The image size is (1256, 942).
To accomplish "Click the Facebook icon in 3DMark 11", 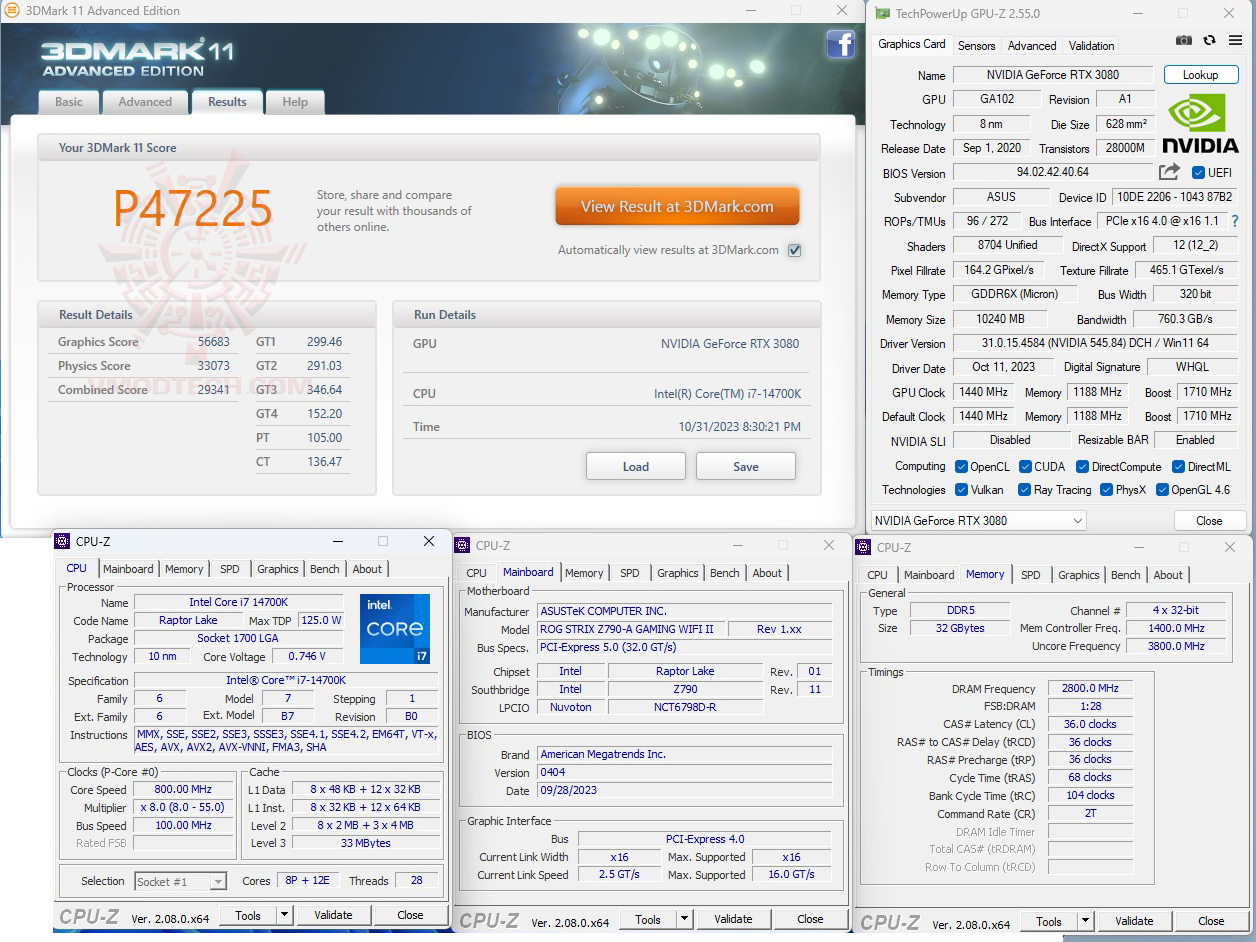I will [x=840, y=44].
